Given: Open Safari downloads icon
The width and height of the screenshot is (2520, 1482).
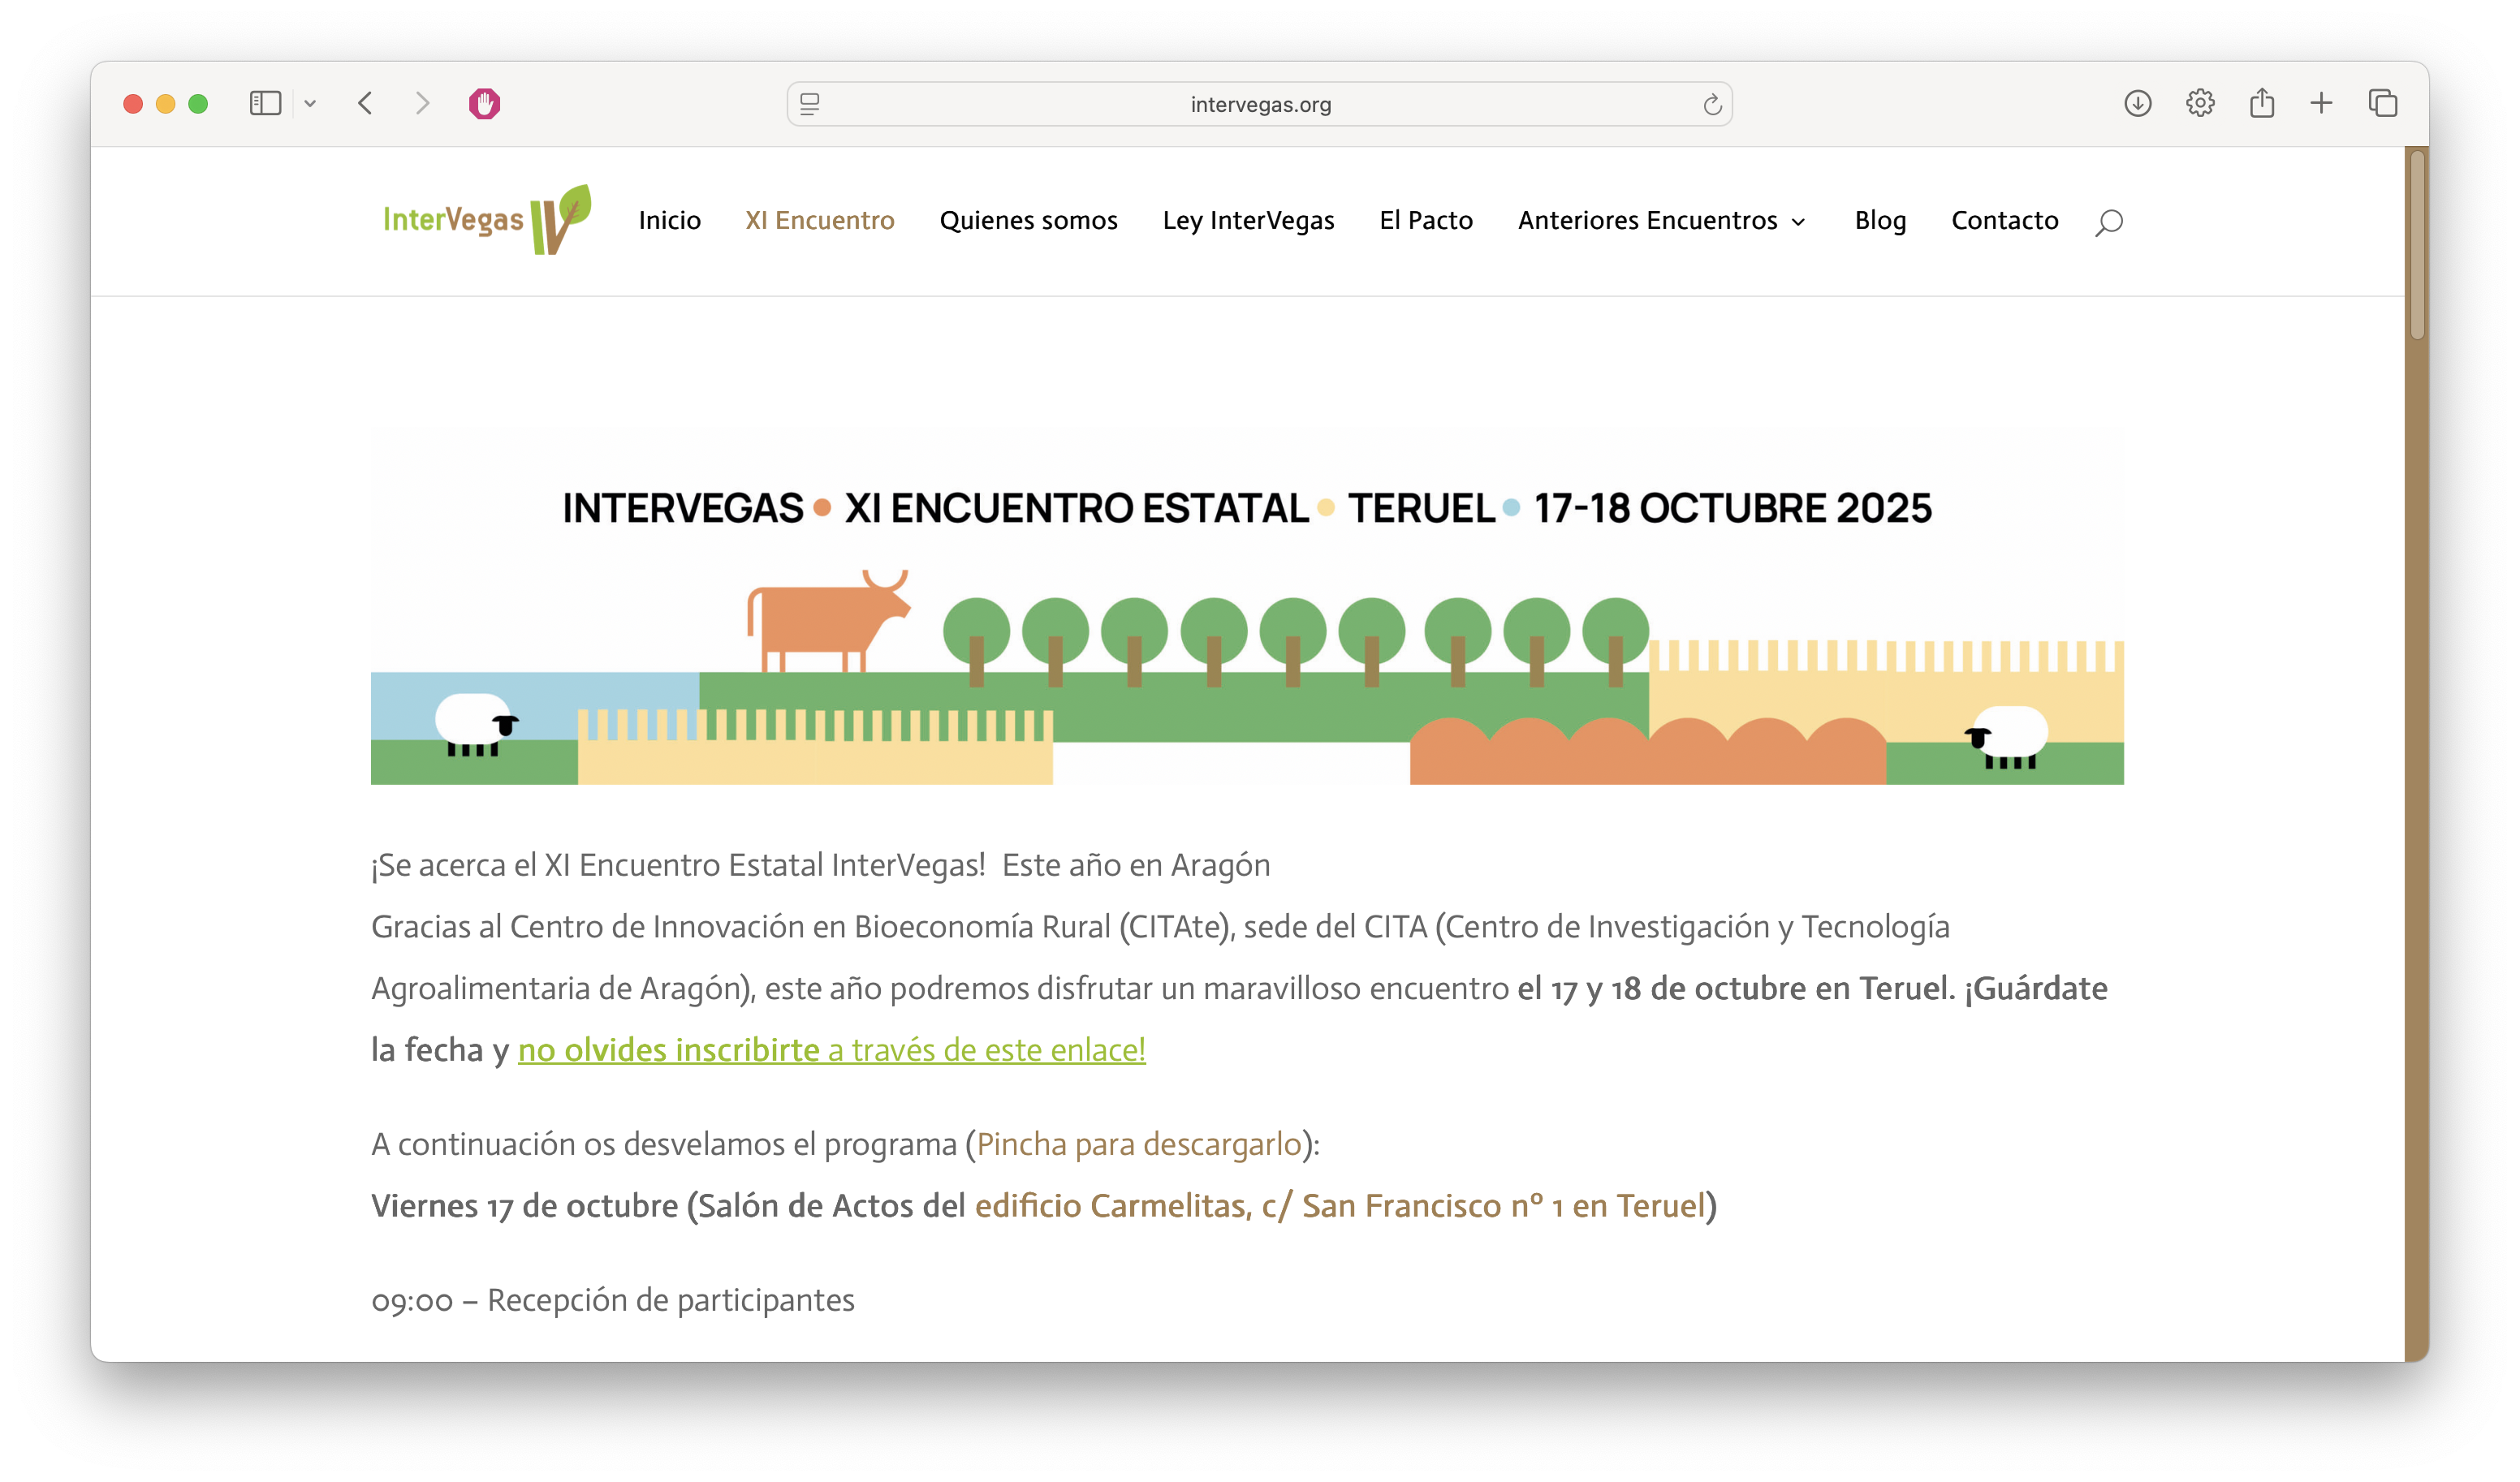Looking at the screenshot, I should [2137, 103].
